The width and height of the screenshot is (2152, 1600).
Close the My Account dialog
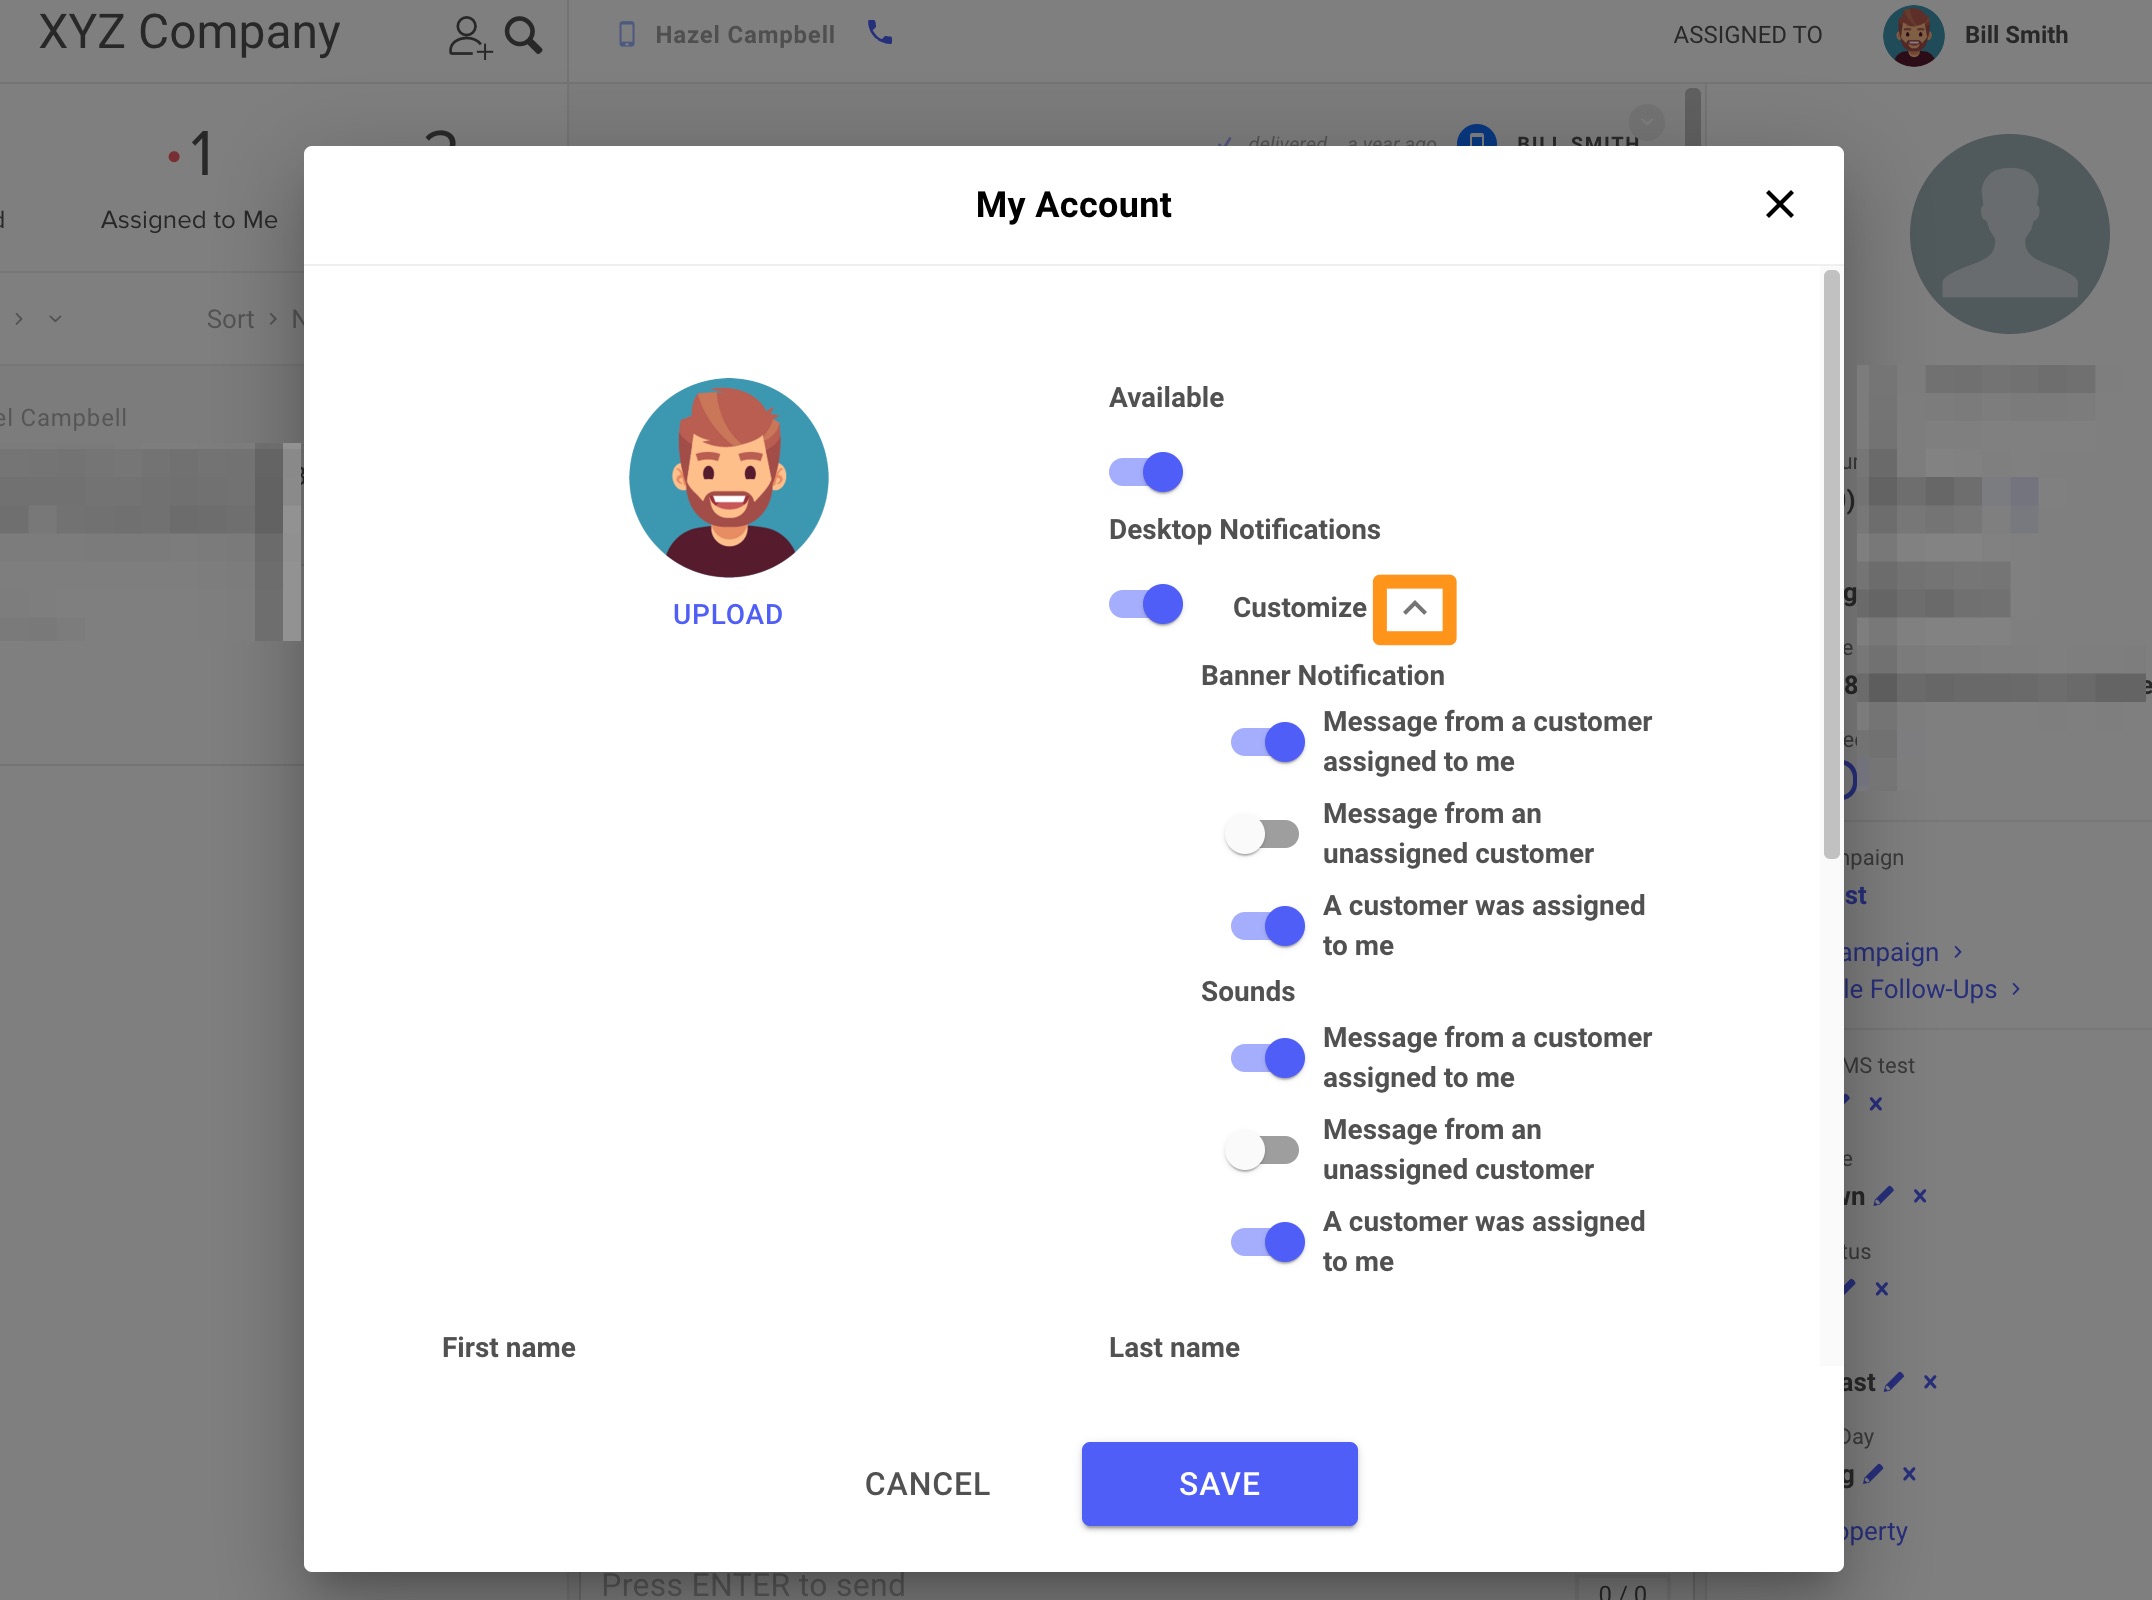1779,204
